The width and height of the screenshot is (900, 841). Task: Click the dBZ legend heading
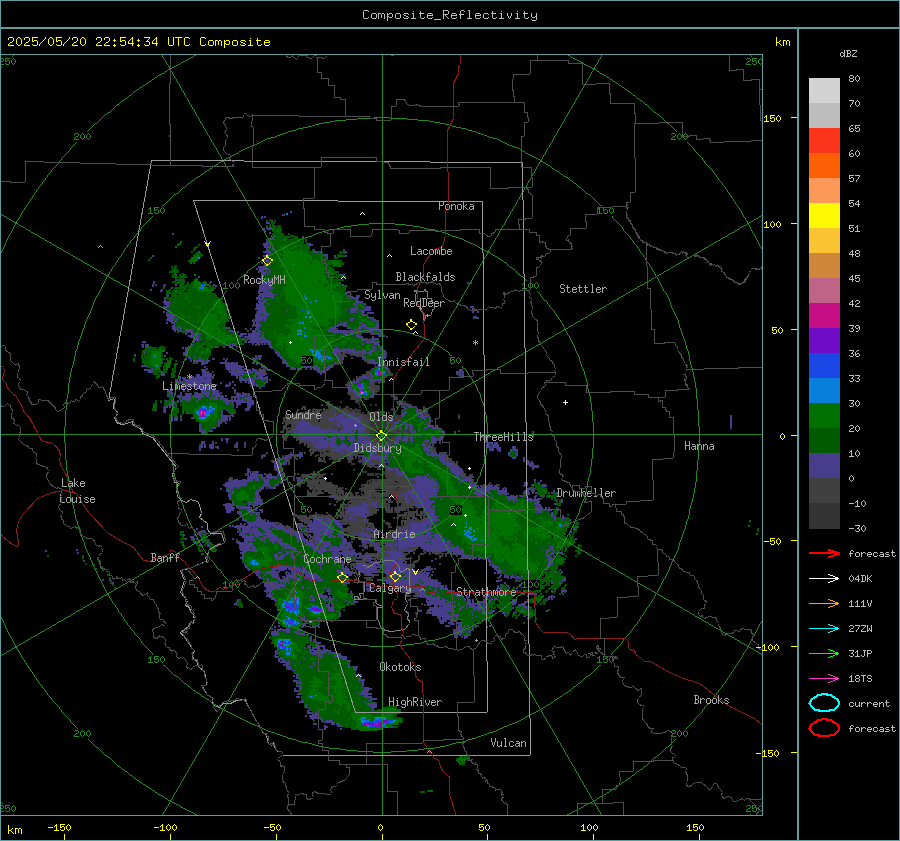click(848, 53)
